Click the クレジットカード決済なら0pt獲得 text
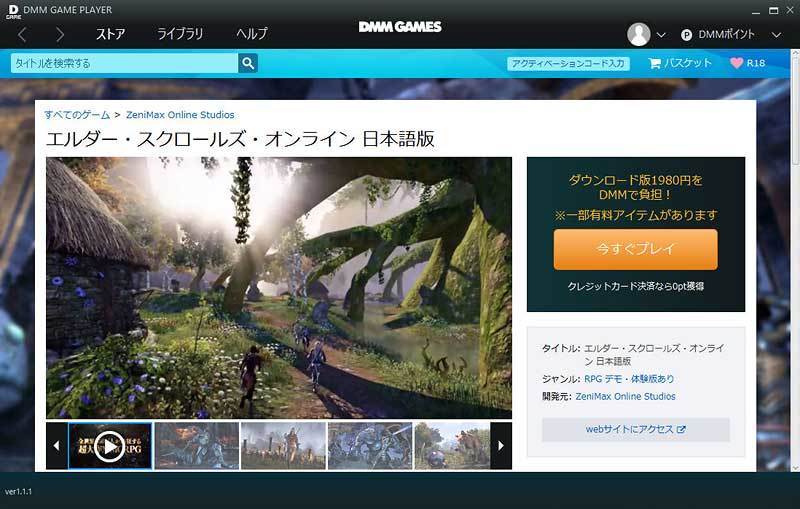Image resolution: width=800 pixels, height=509 pixels. 636,286
